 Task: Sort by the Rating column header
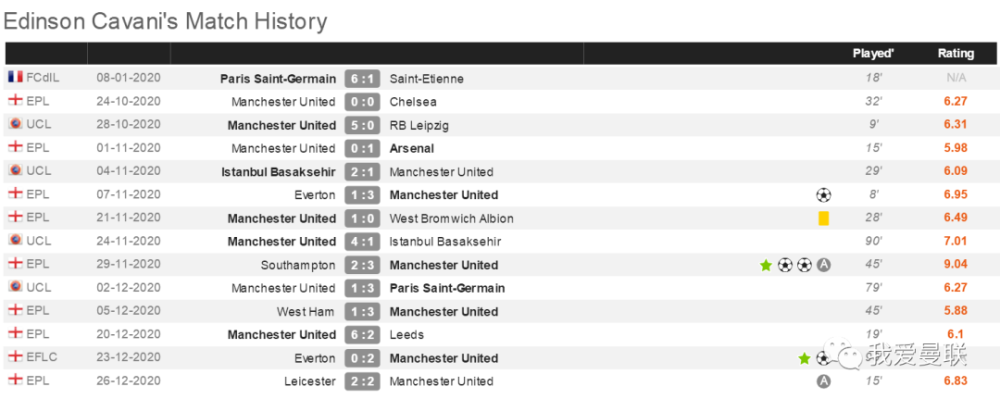click(955, 54)
